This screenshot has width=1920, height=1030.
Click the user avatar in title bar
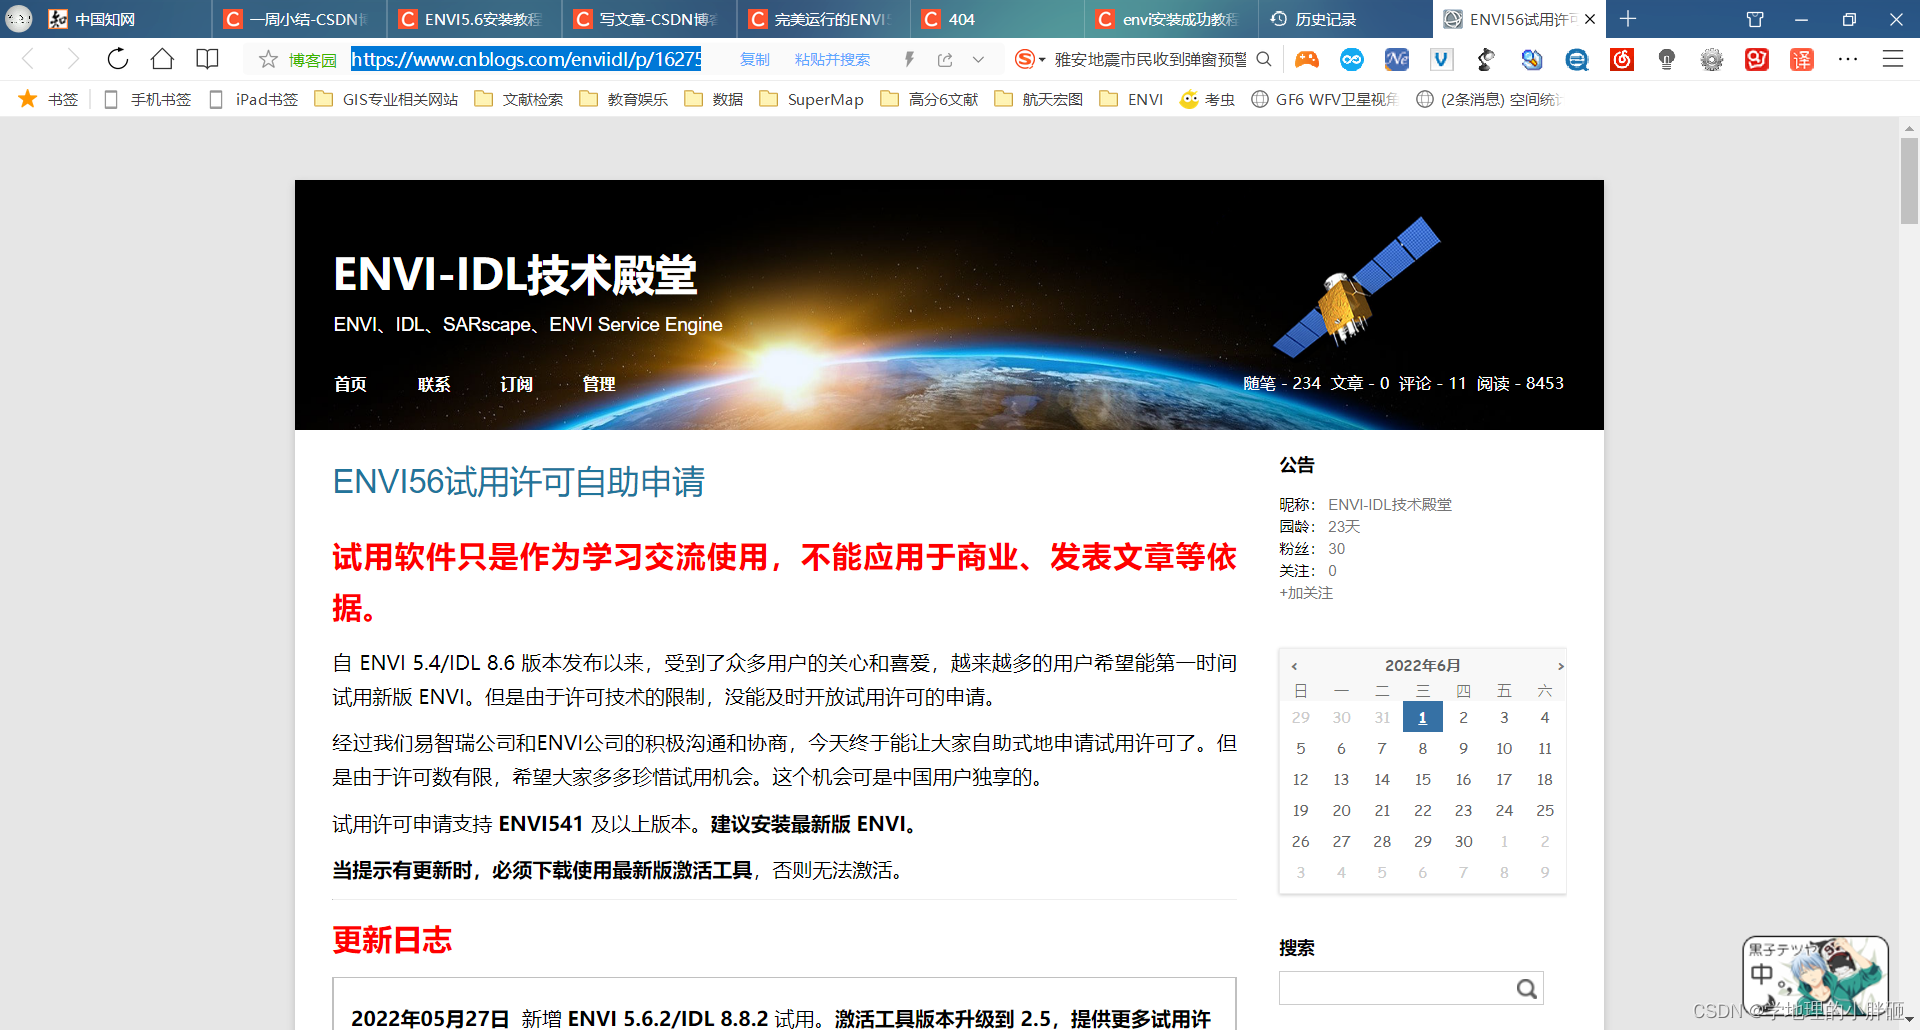tap(19, 19)
